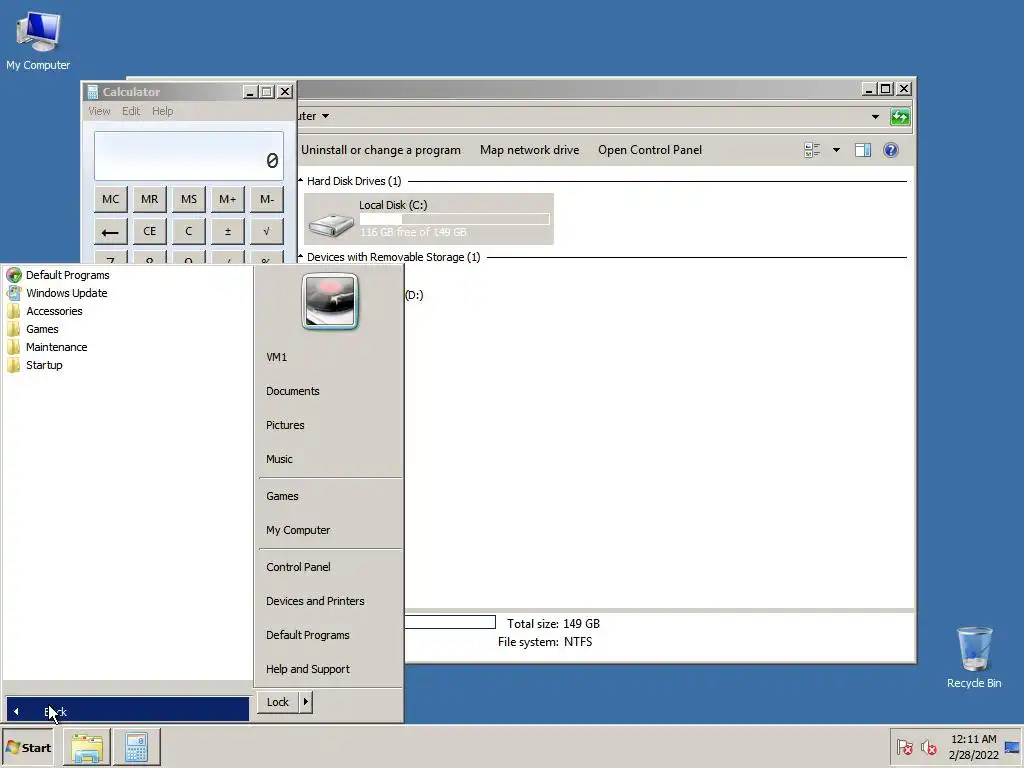Click the square root calculator key
1024x768 pixels.
266,231
